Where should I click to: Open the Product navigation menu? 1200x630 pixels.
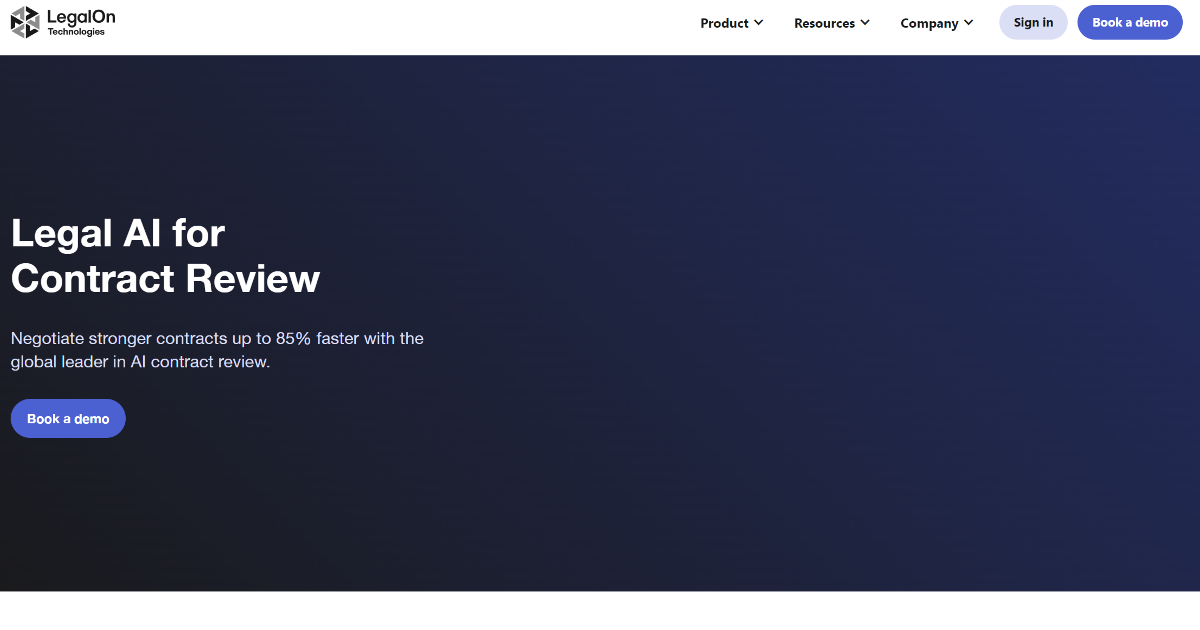725,22
